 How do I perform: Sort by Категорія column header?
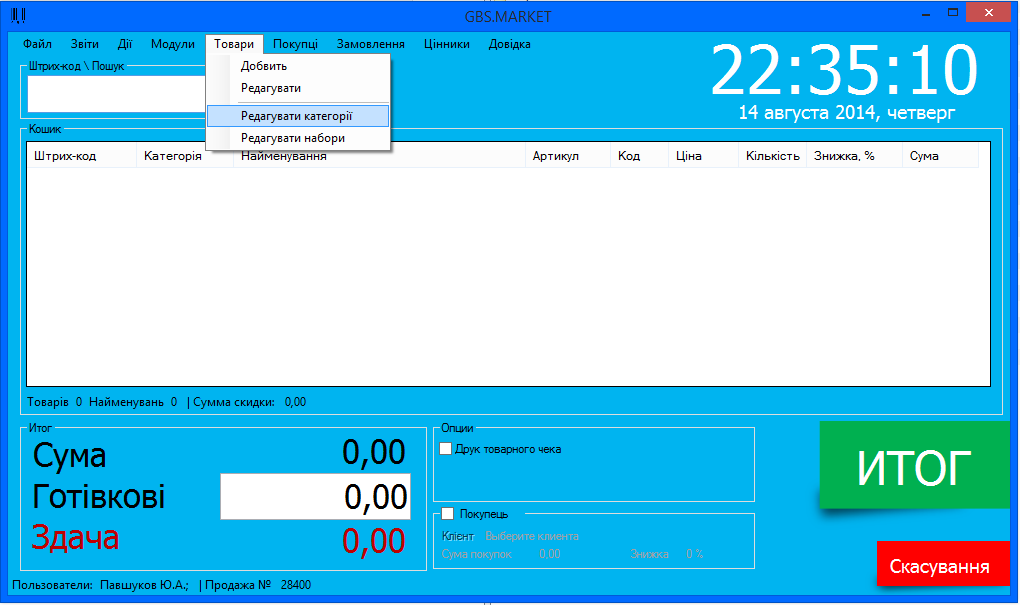[185, 156]
